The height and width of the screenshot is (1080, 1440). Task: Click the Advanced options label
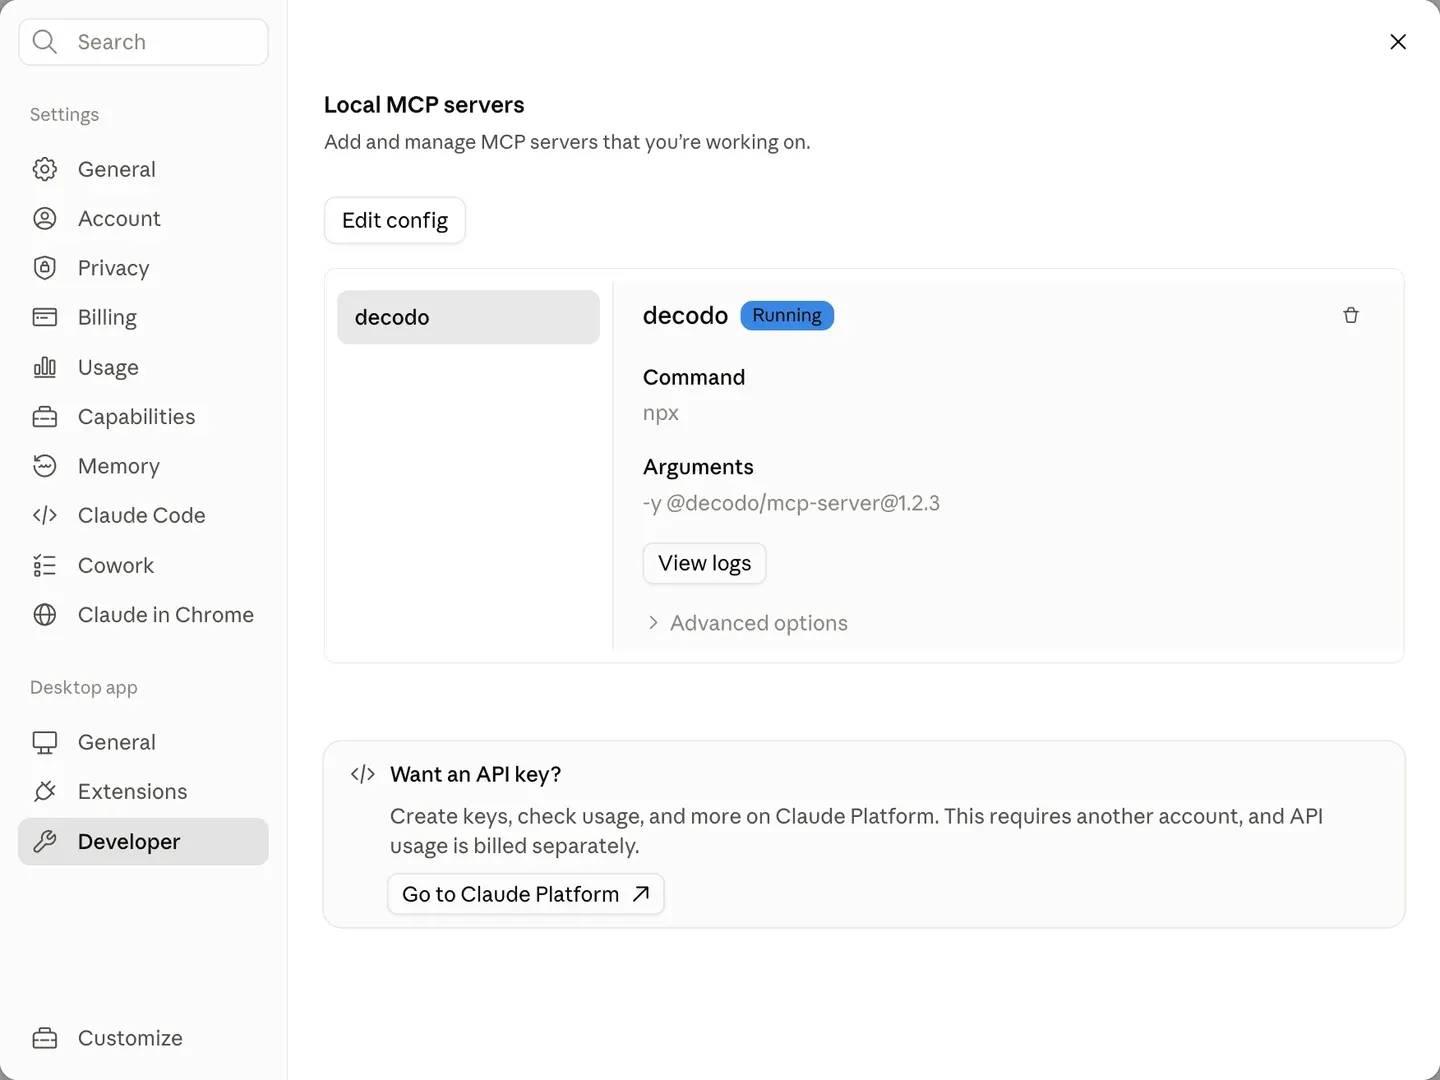click(x=759, y=623)
